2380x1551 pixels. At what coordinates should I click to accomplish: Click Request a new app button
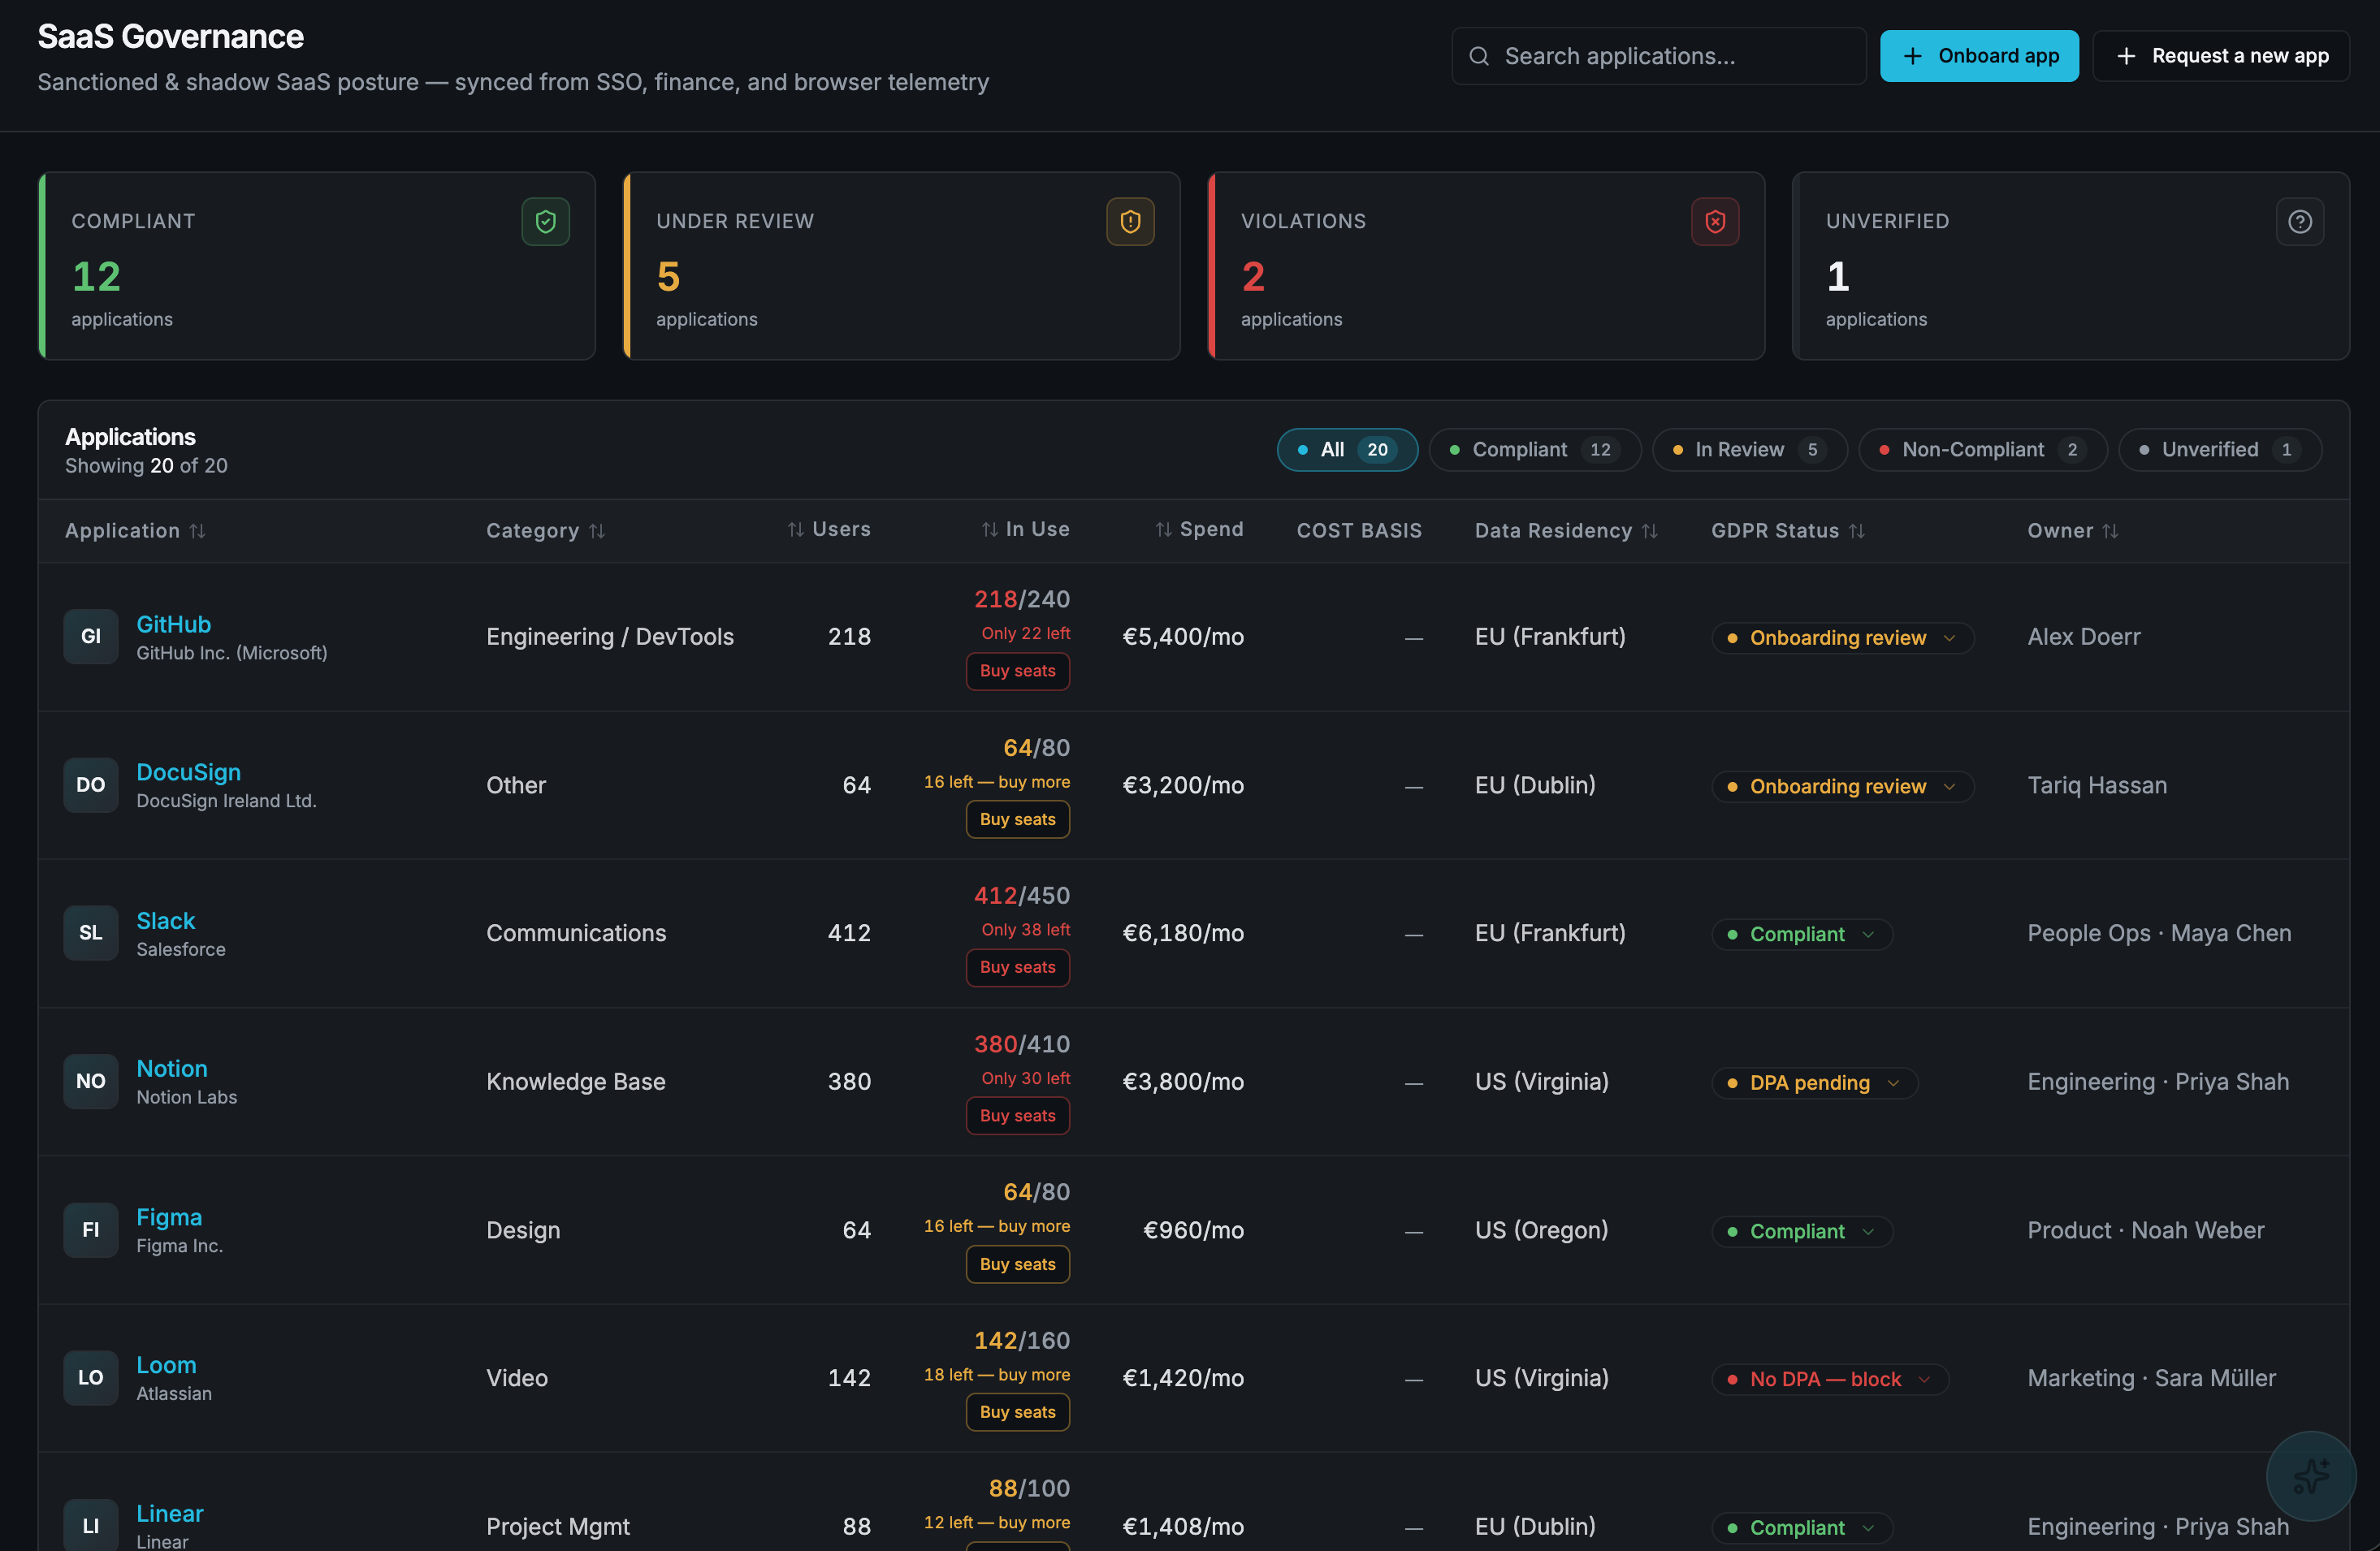click(x=2221, y=56)
